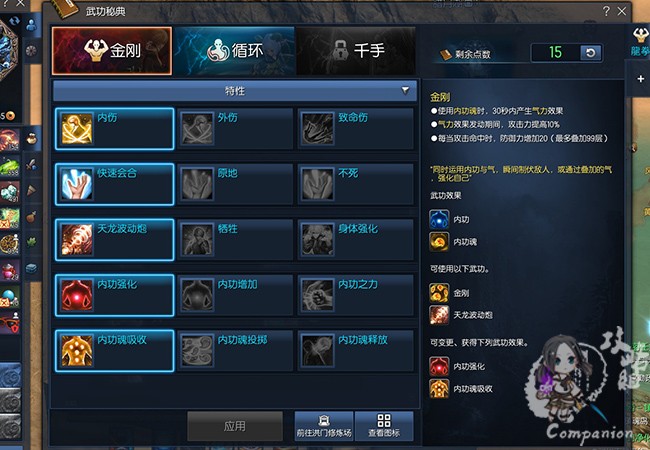
Task: Reset remaining points with the refresh icon
Action: (591, 53)
